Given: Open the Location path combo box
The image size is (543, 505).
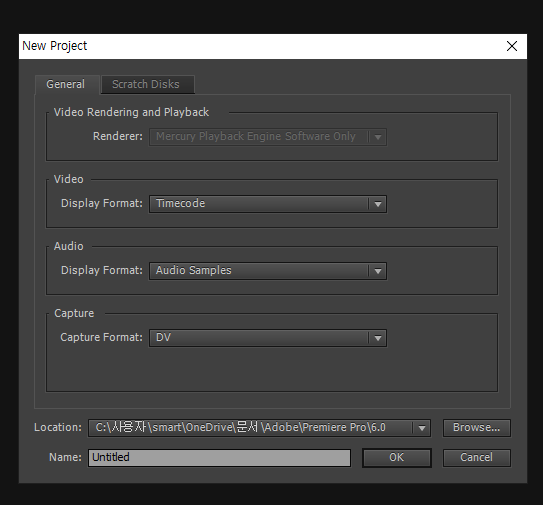Looking at the screenshot, I should pos(259,428).
